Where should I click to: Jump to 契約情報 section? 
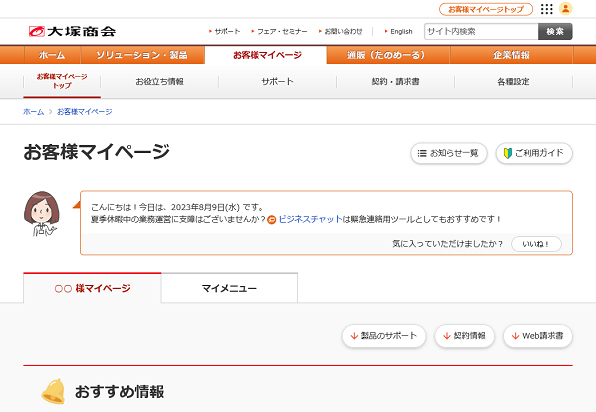464,336
